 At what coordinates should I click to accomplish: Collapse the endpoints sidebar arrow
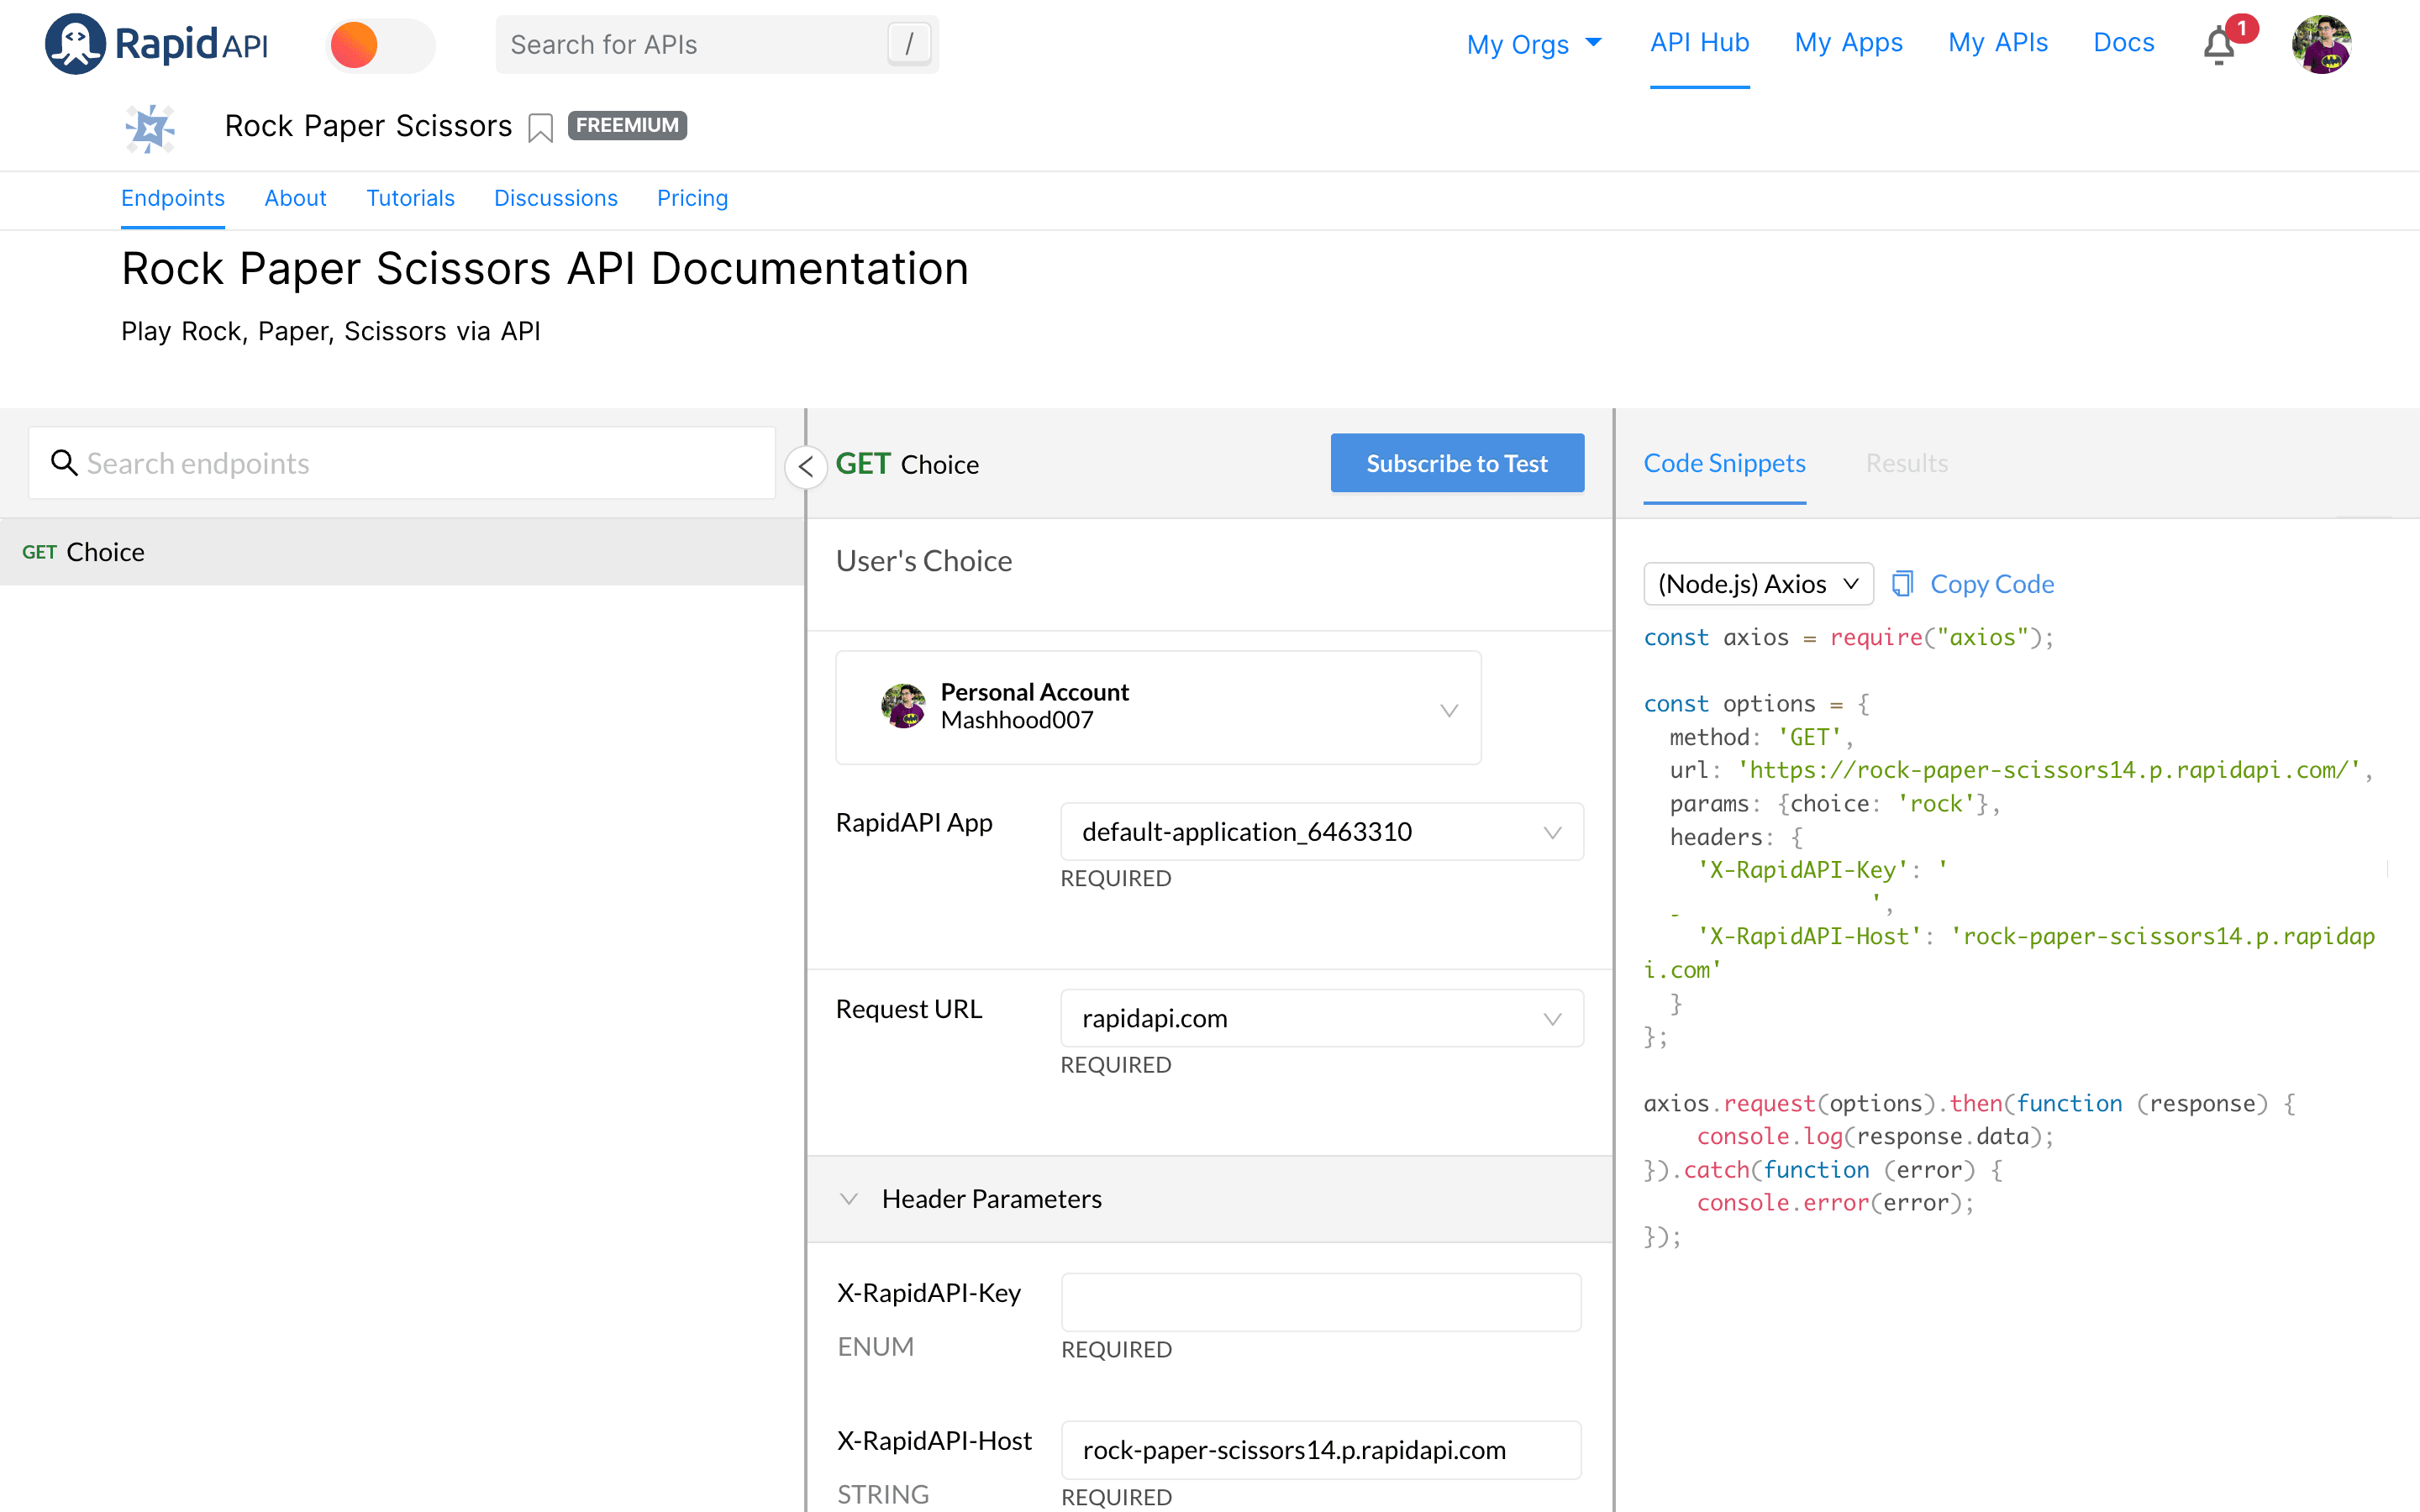(806, 467)
